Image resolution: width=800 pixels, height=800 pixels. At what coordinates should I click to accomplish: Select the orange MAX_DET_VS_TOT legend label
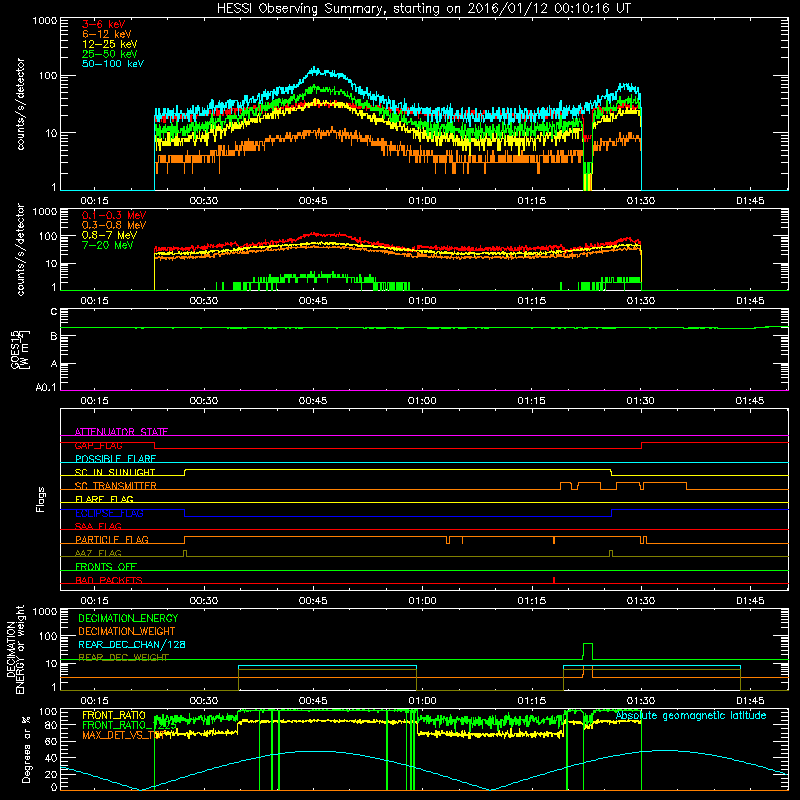[125, 735]
